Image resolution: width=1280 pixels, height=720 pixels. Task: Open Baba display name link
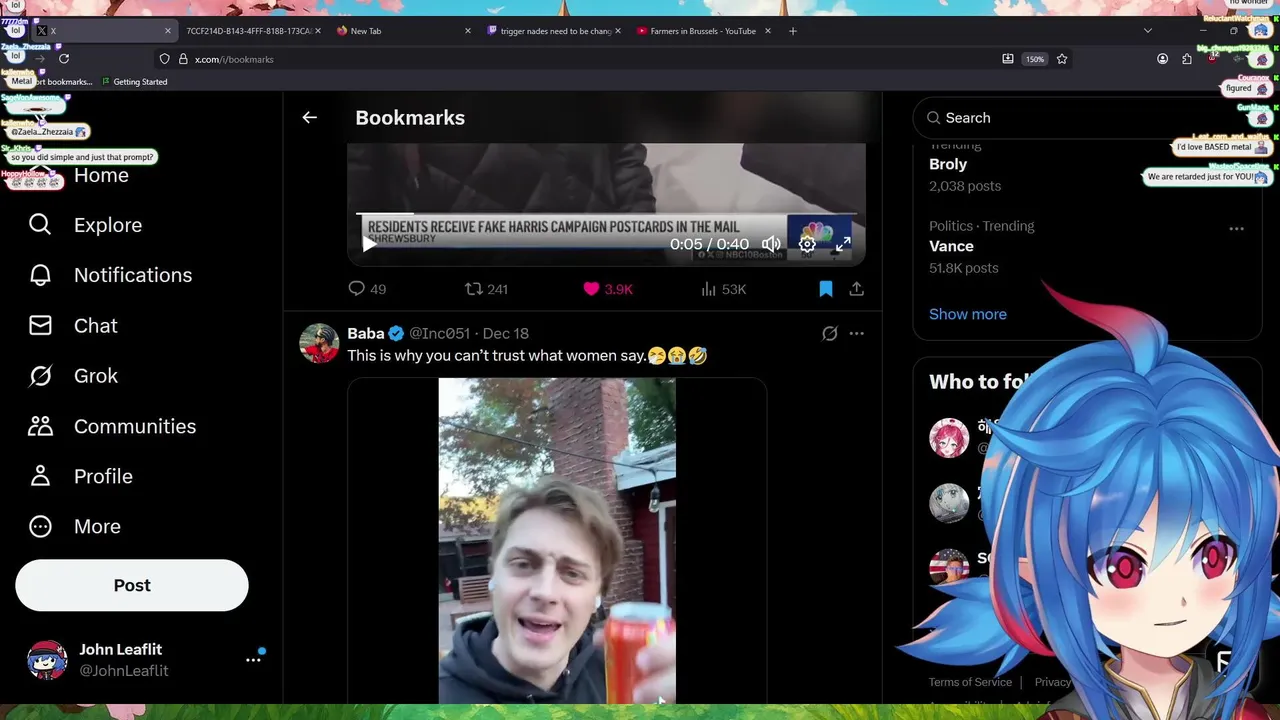coord(366,333)
